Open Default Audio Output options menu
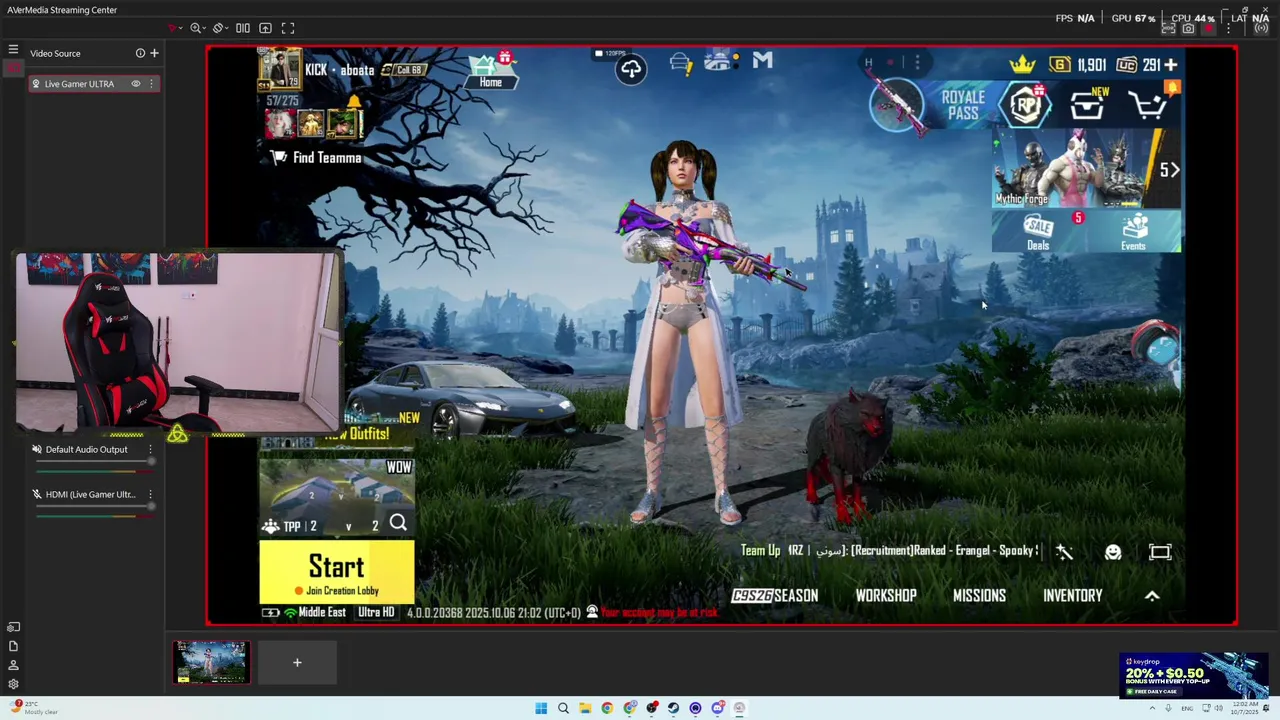The width and height of the screenshot is (1280, 720). pyautogui.click(x=151, y=449)
